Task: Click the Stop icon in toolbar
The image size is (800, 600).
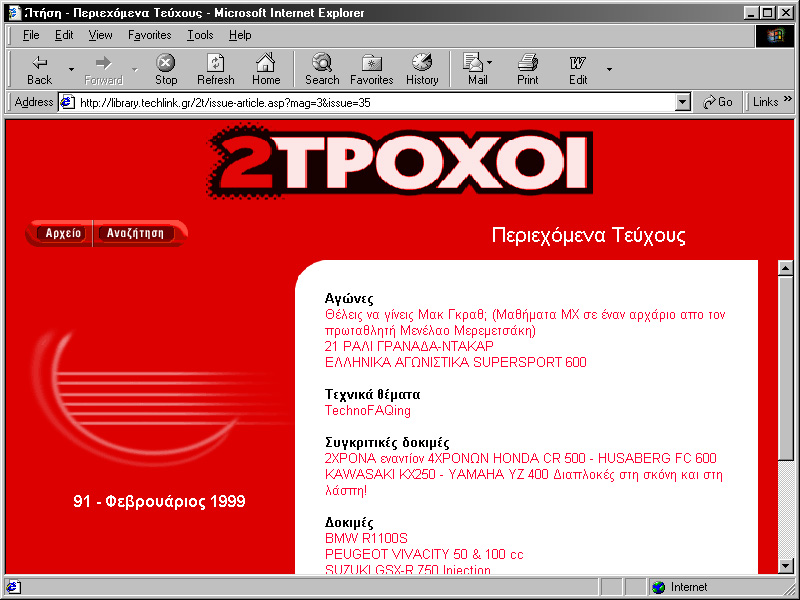Action: tap(166, 63)
